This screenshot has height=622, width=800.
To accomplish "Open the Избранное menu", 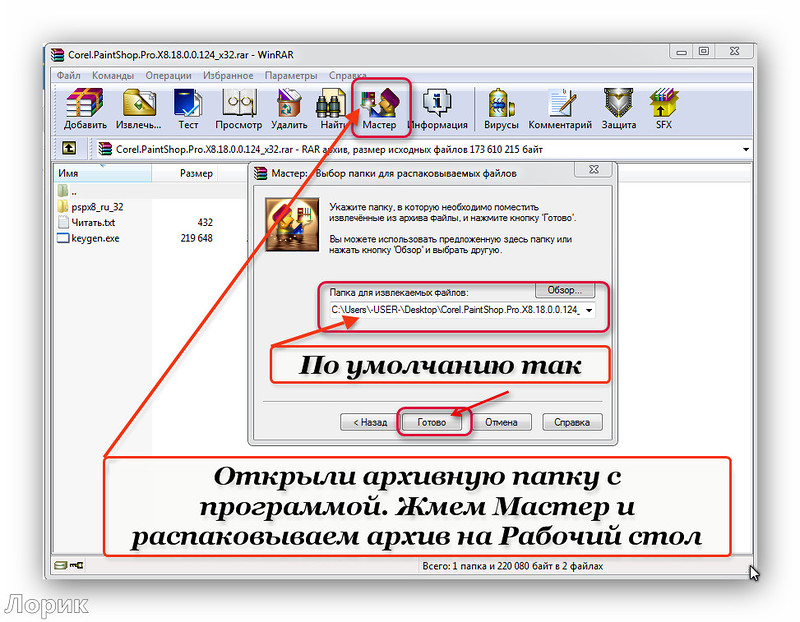I will pos(228,76).
